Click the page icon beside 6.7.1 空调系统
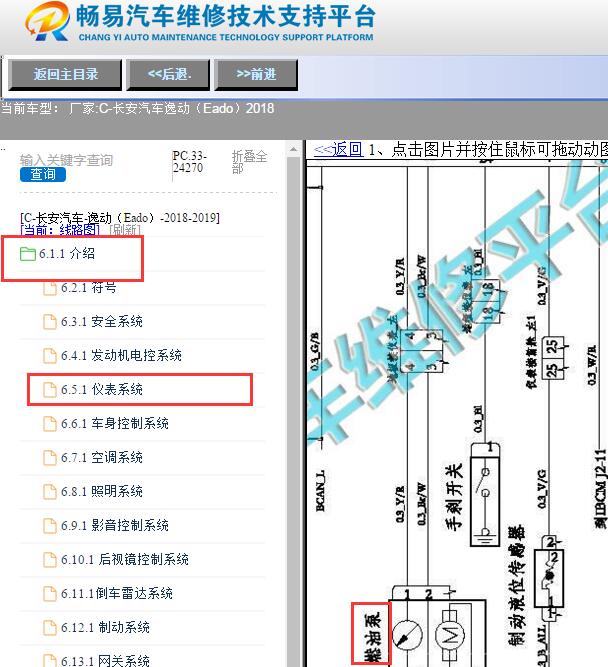The width and height of the screenshot is (608, 667). pos(50,458)
